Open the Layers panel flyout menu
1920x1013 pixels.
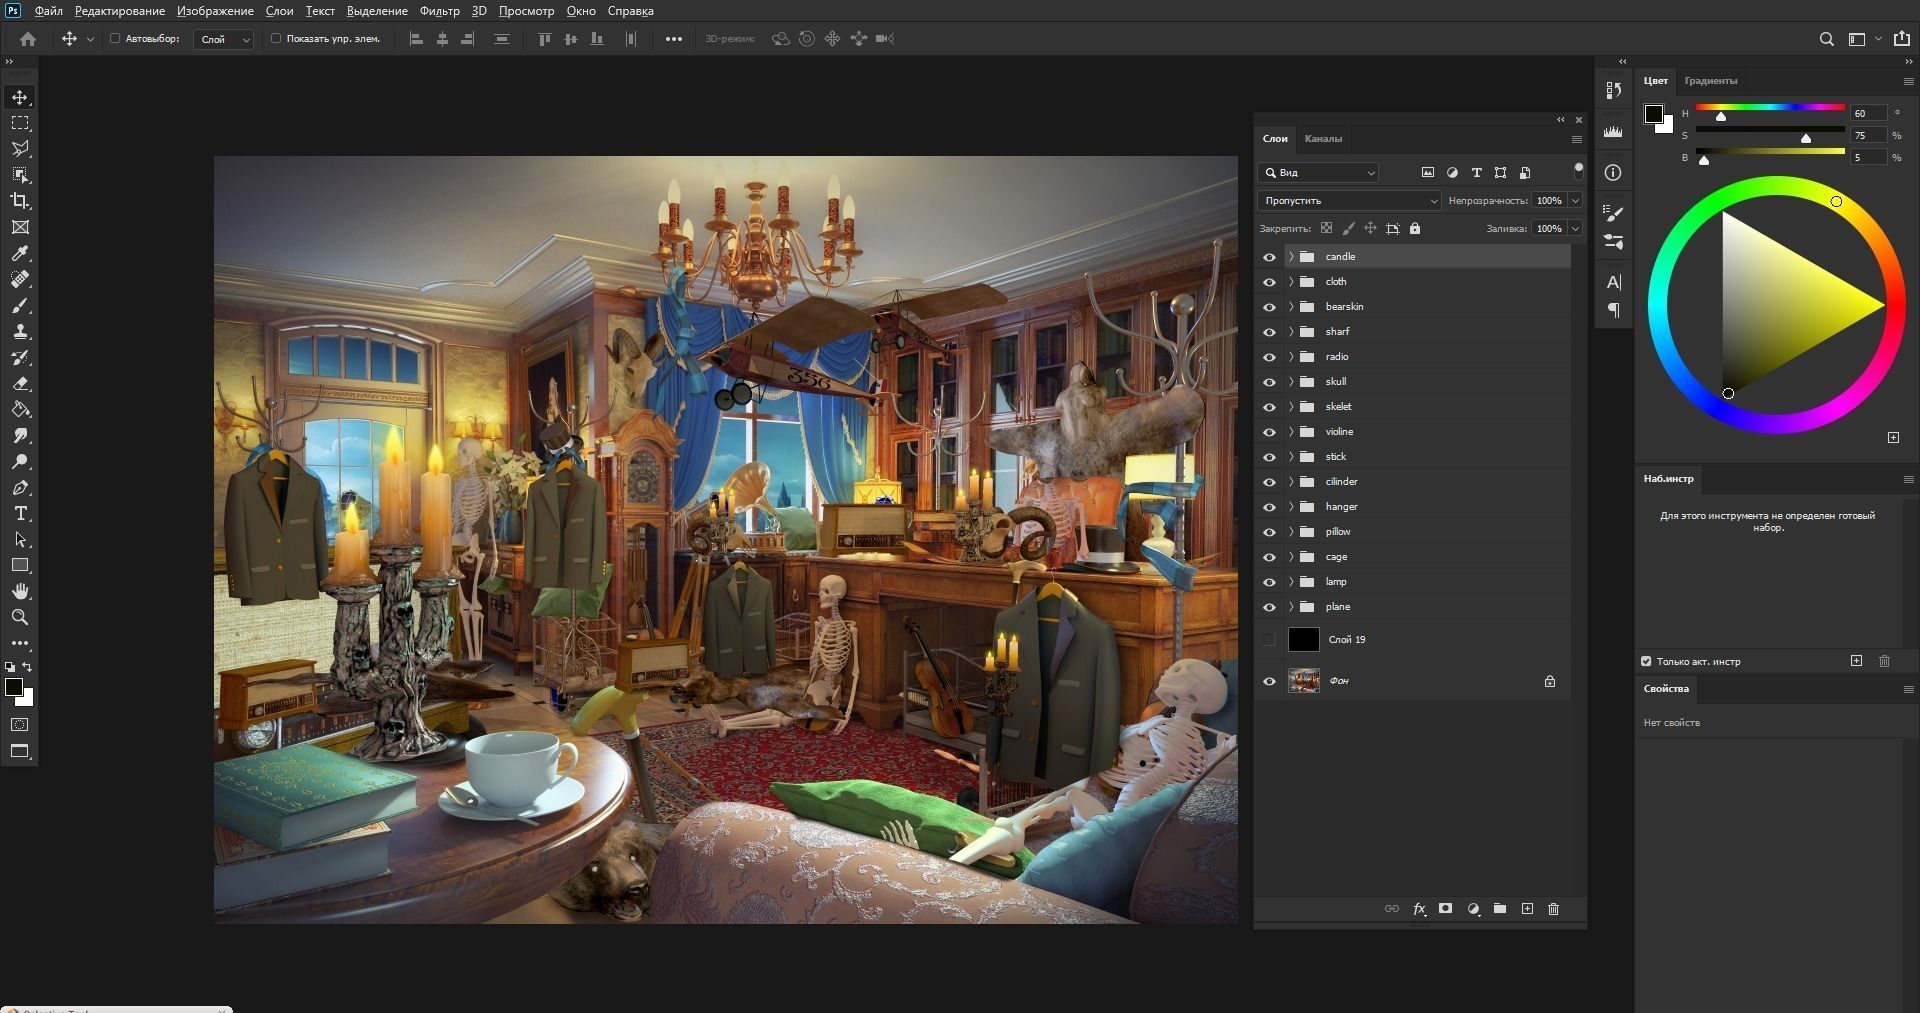1577,139
